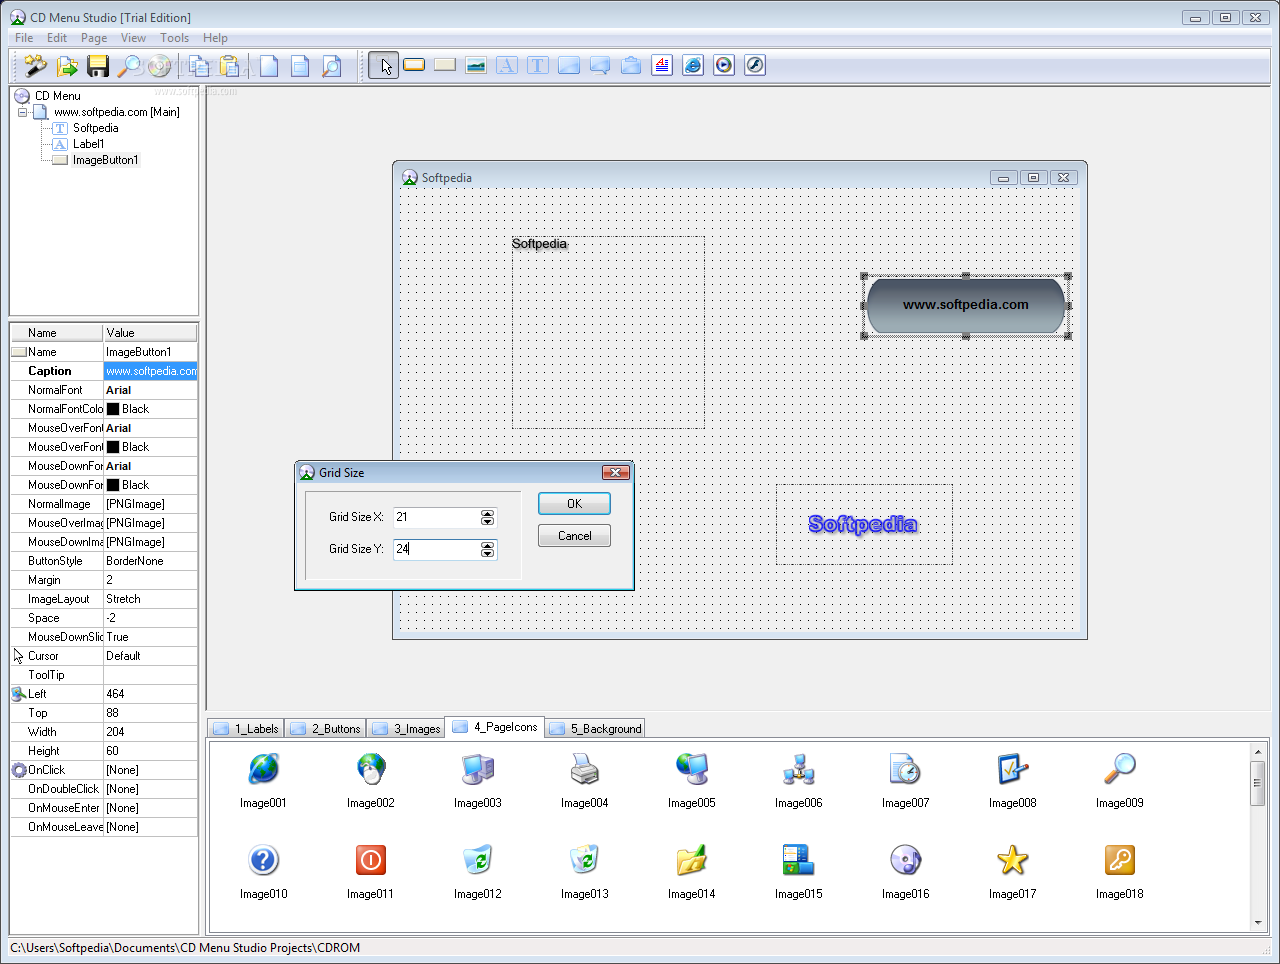
Task: Open the Help menu
Action: coord(215,38)
